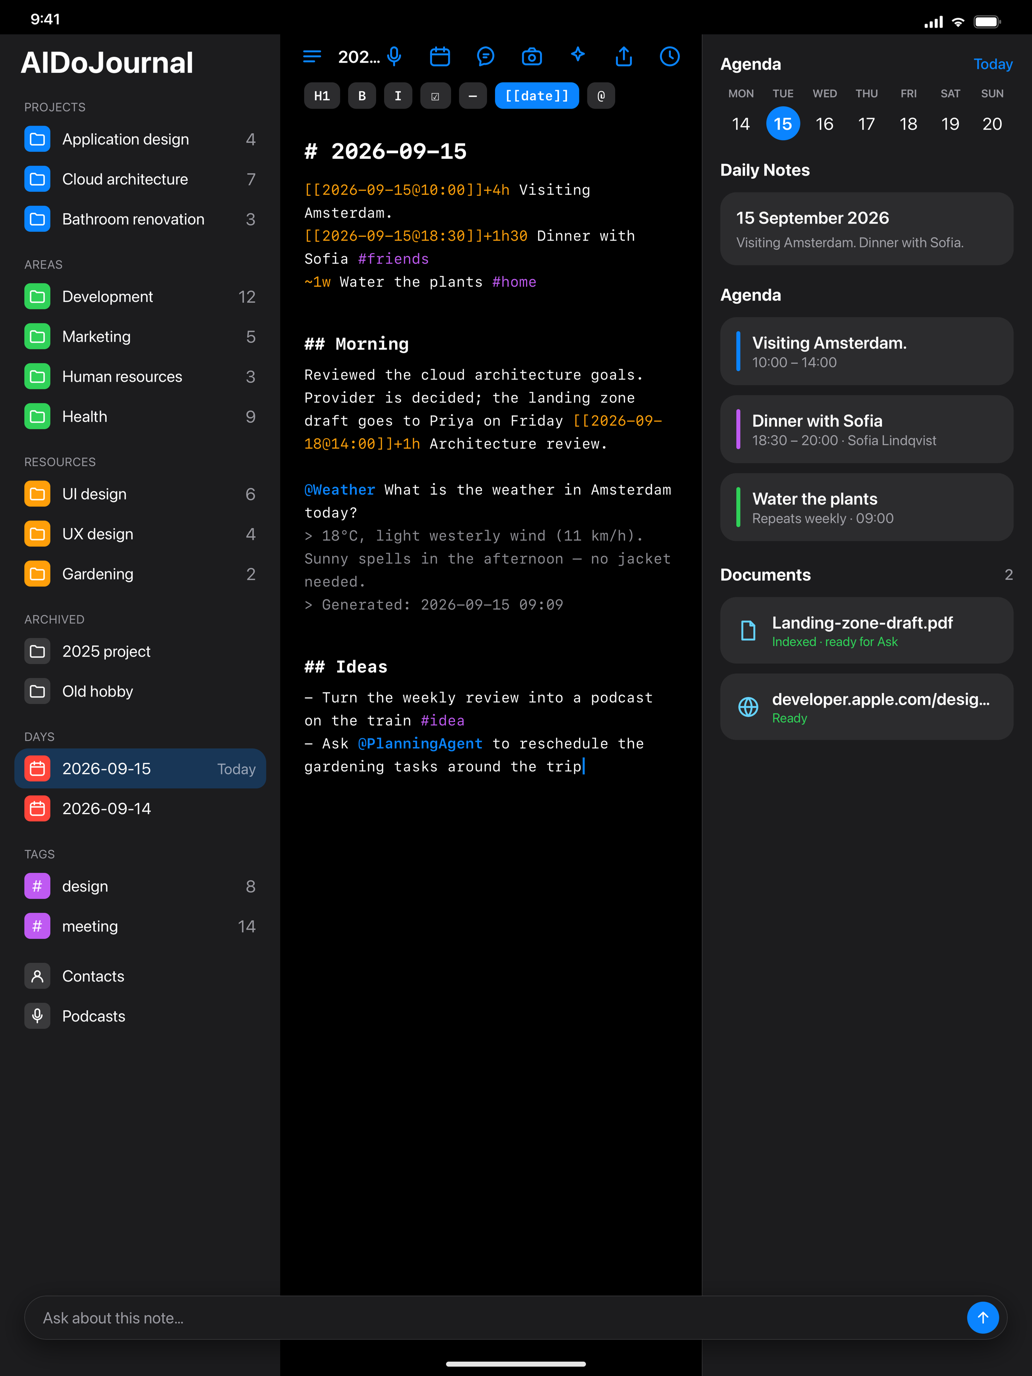Jump to Today in Agenda
Viewport: 1032px width, 1376px height.
pos(993,64)
